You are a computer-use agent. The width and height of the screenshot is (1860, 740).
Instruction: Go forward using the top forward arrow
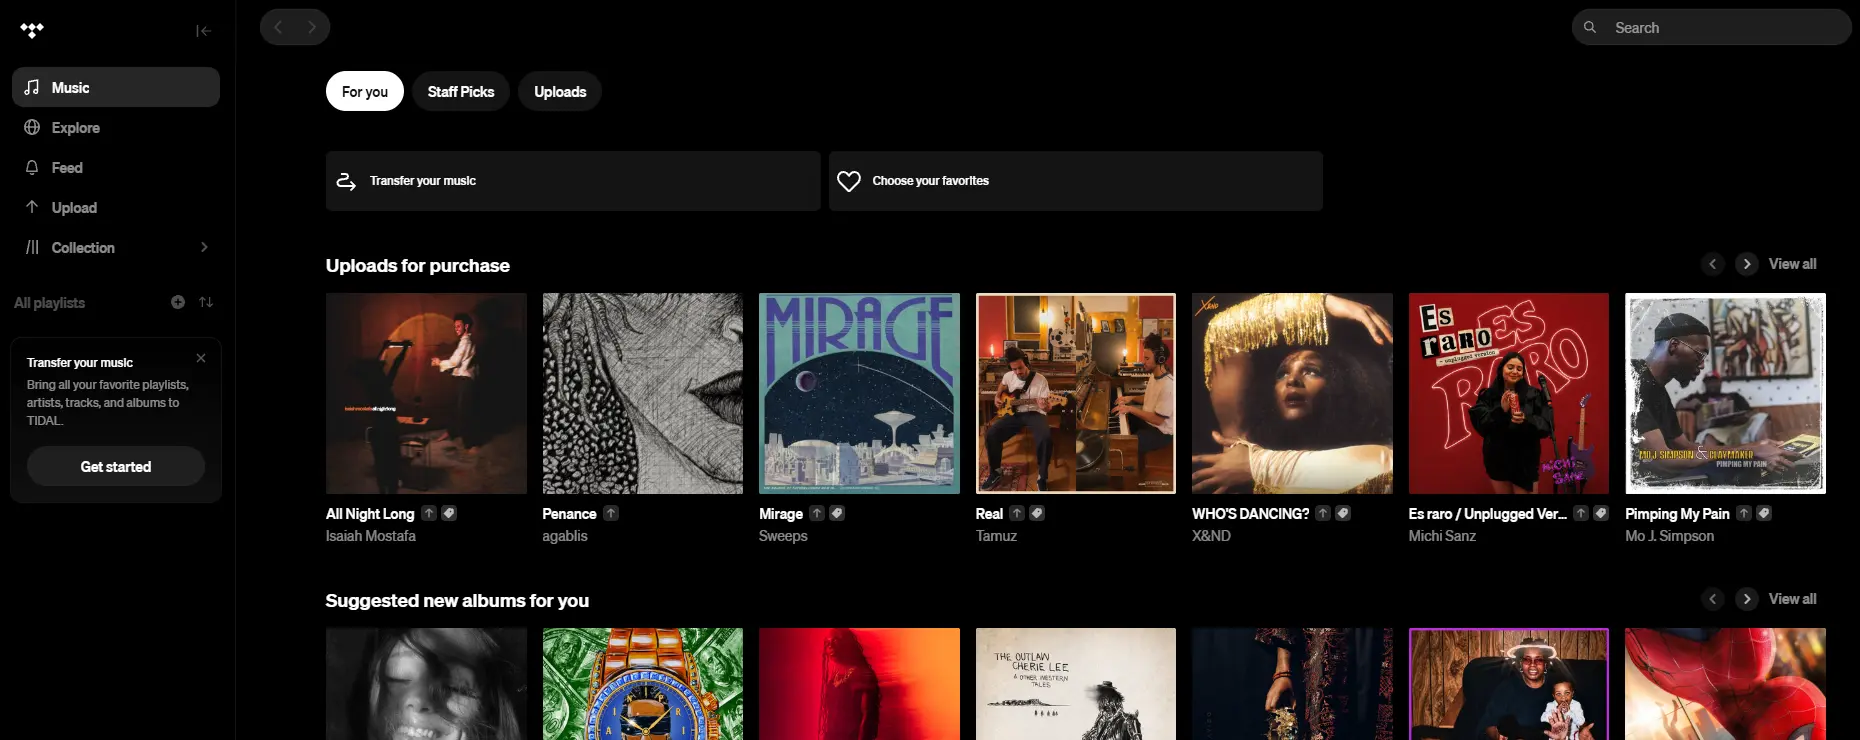click(x=312, y=27)
